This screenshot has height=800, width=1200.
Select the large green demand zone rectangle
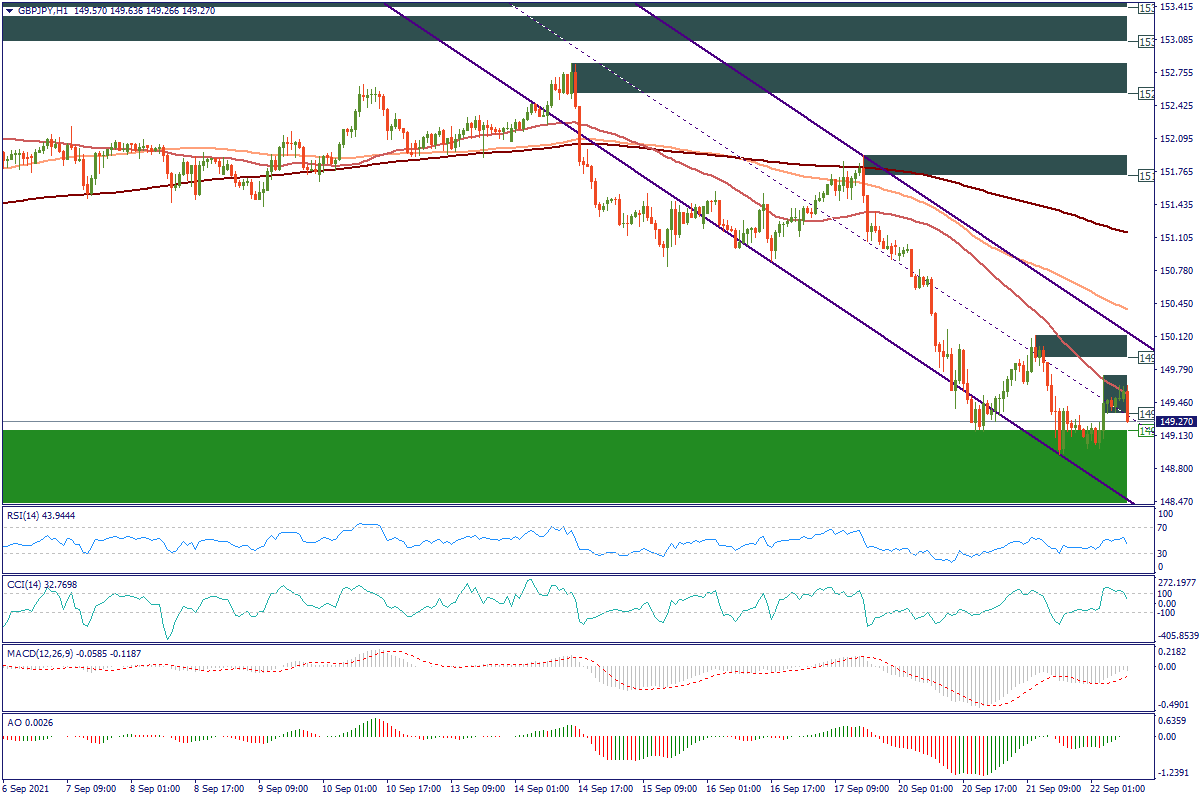560,465
